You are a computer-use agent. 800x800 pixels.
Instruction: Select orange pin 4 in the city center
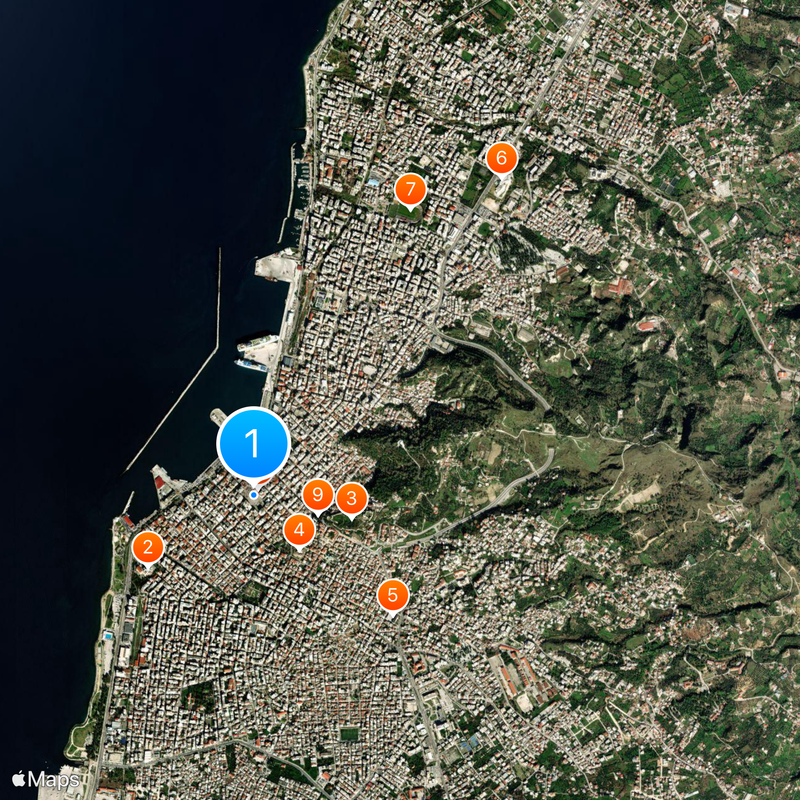pos(299,529)
